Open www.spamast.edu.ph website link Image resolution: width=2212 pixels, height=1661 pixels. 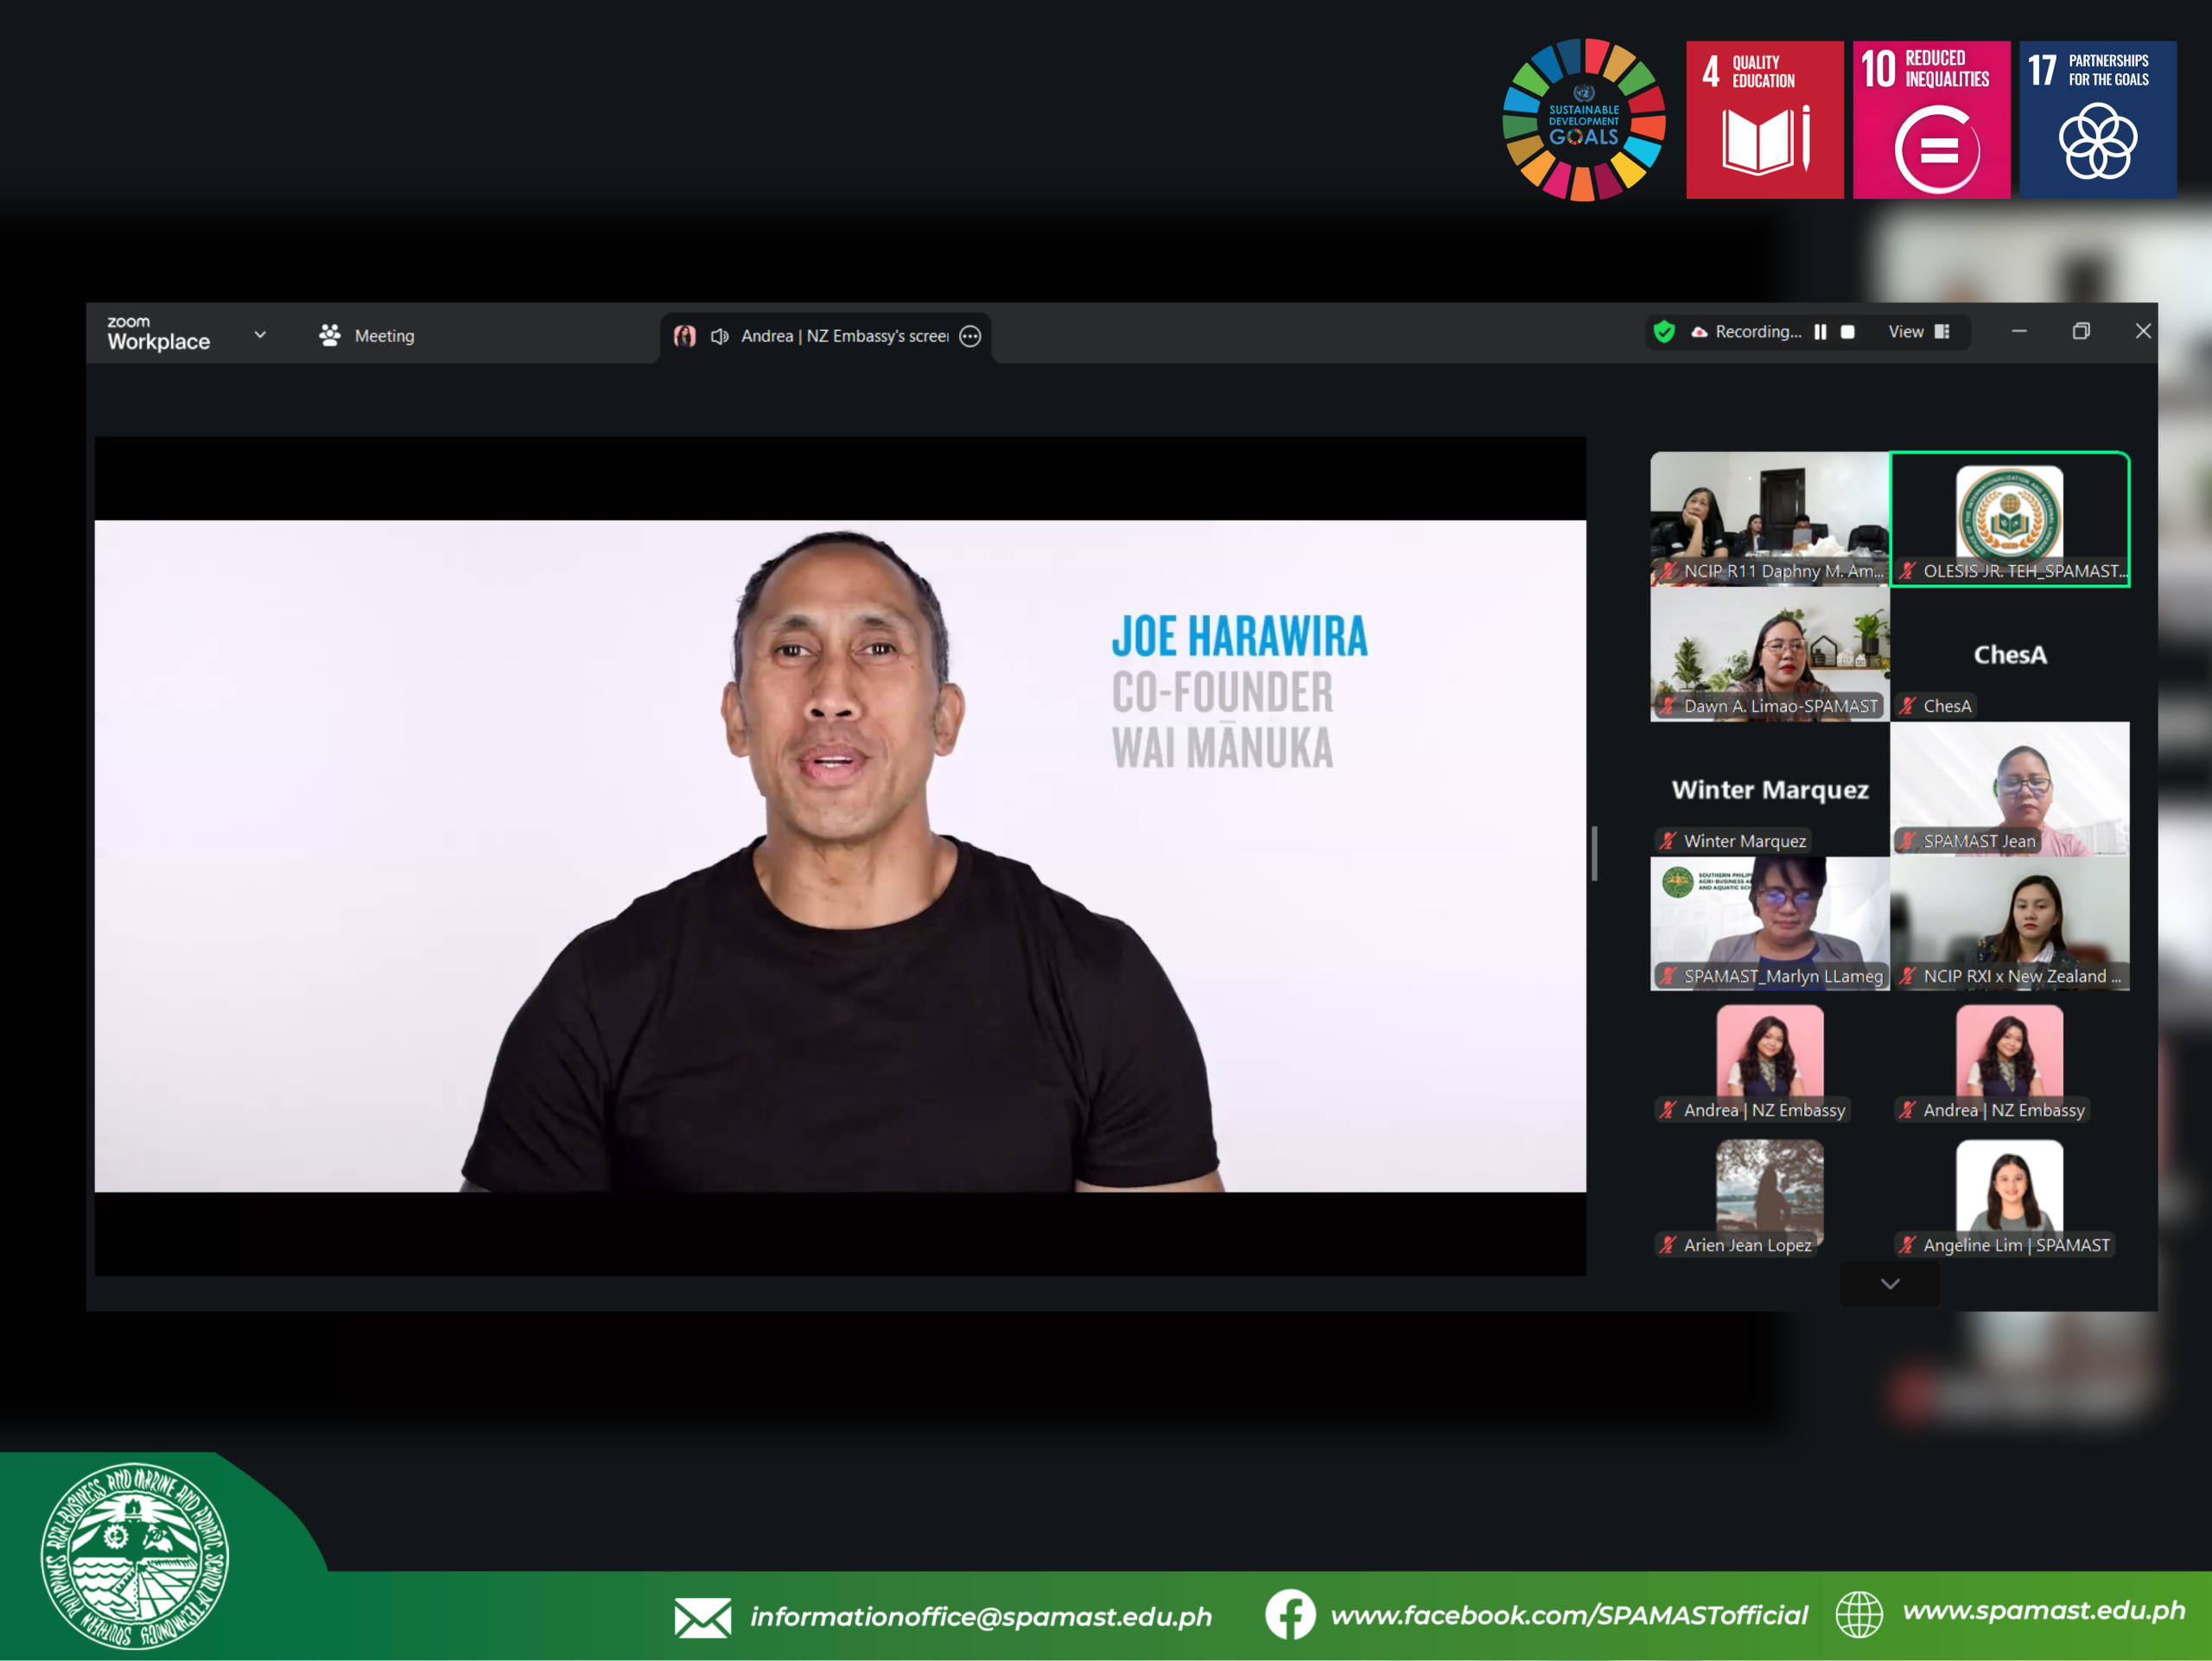pos(2043,1610)
